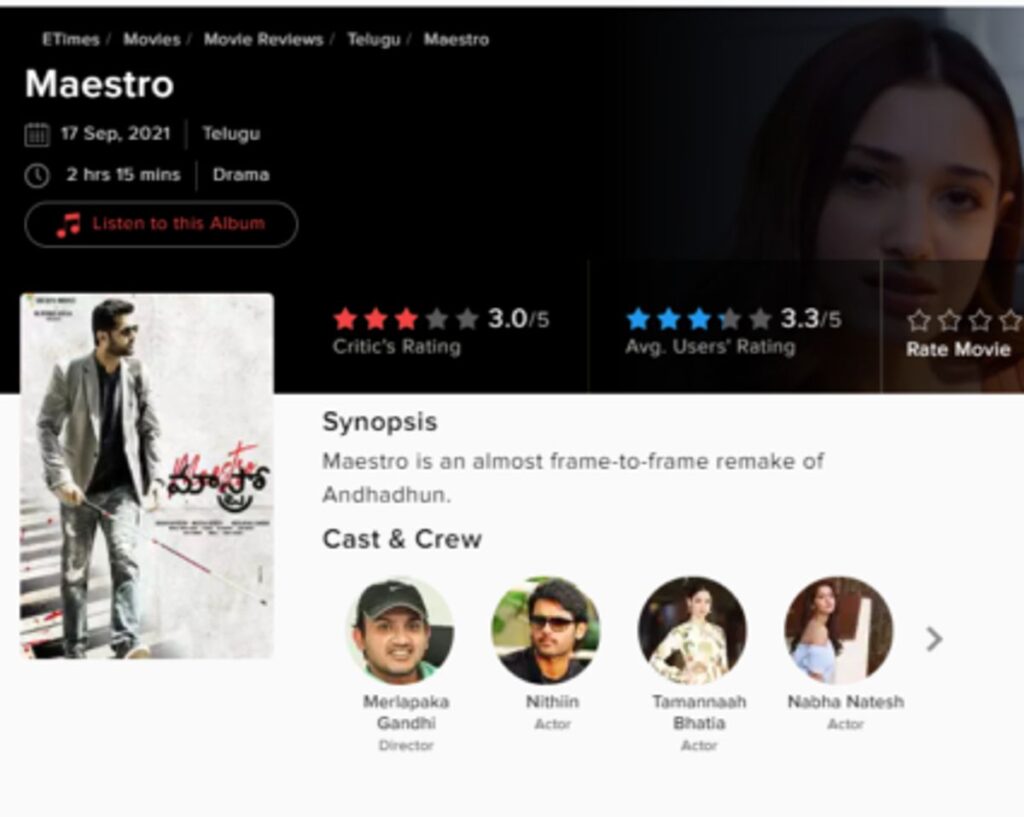This screenshot has height=817, width=1024.
Task: Click the 3.0/5 critic score
Action: pyautogui.click(x=519, y=319)
